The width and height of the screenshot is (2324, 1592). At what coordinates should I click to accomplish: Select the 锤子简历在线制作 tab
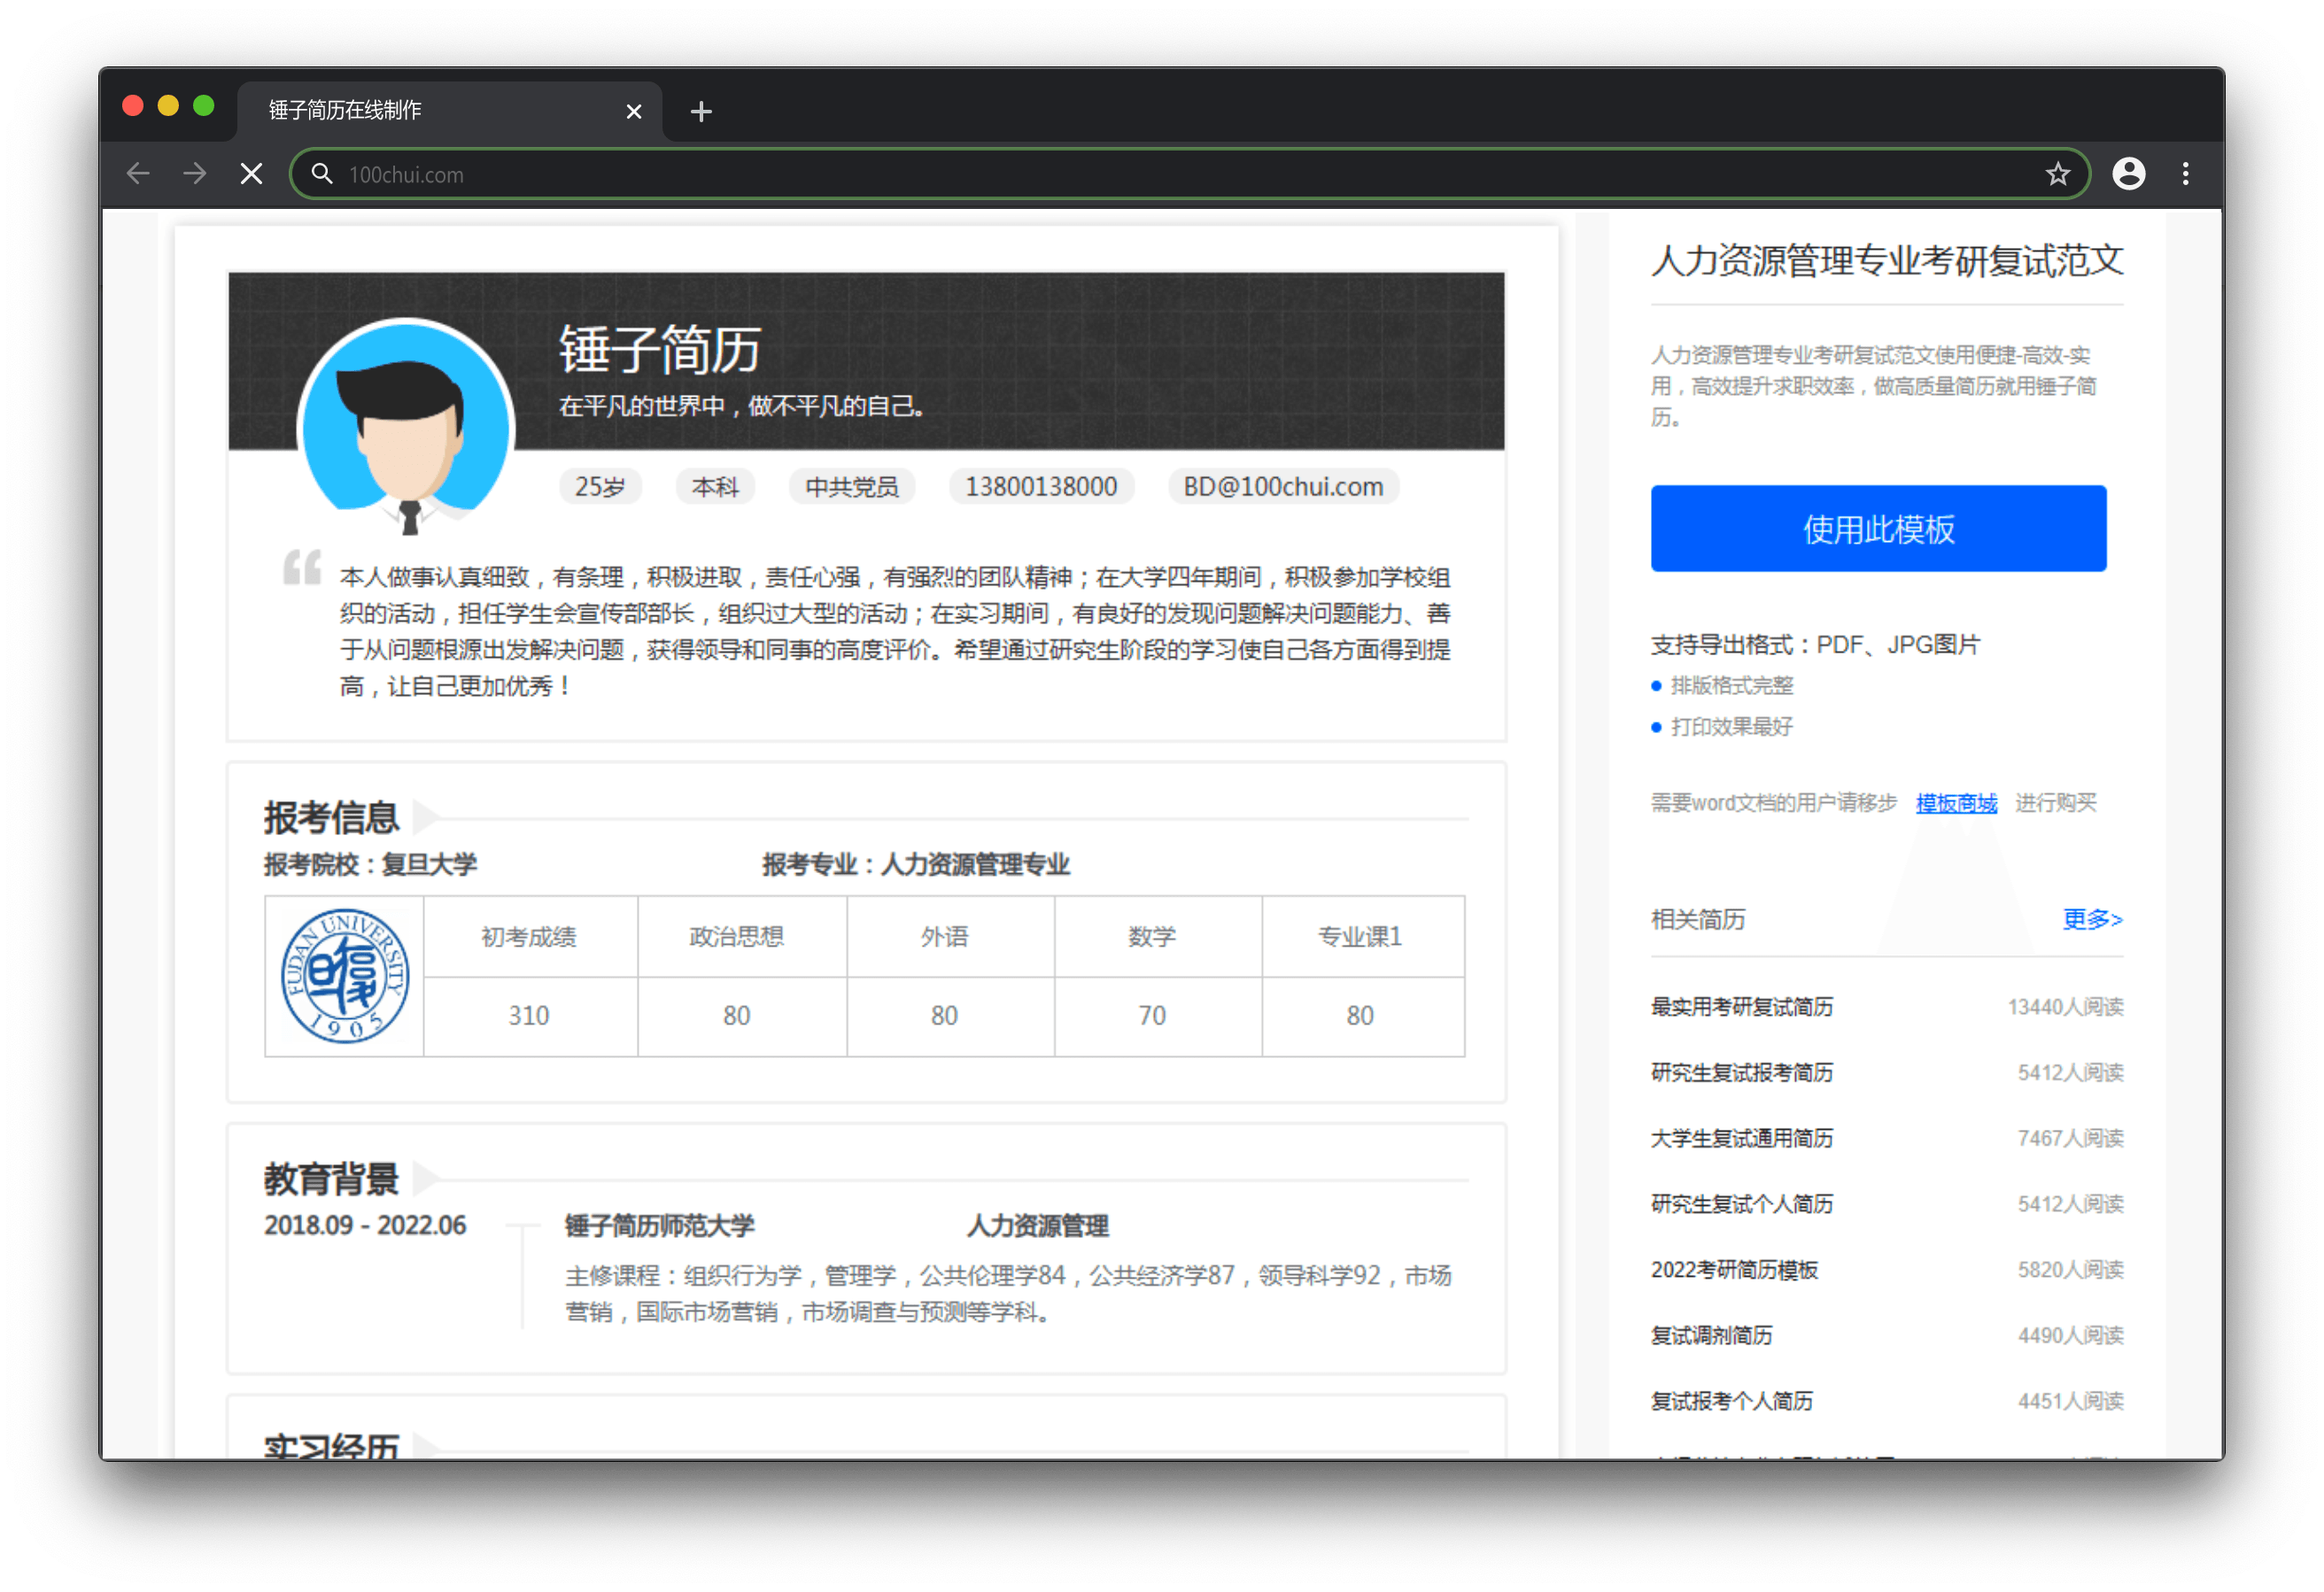click(x=449, y=110)
